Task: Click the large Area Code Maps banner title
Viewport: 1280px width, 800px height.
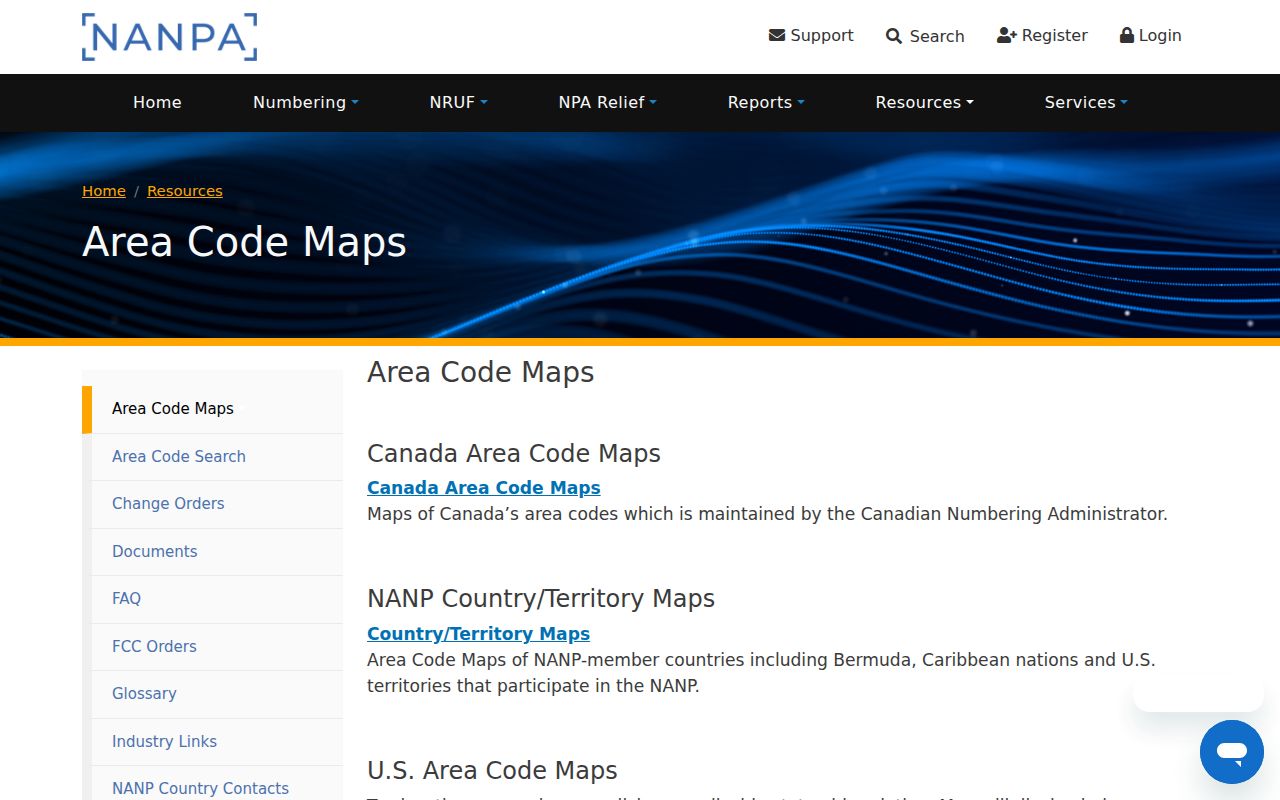Action: pyautogui.click(x=244, y=242)
